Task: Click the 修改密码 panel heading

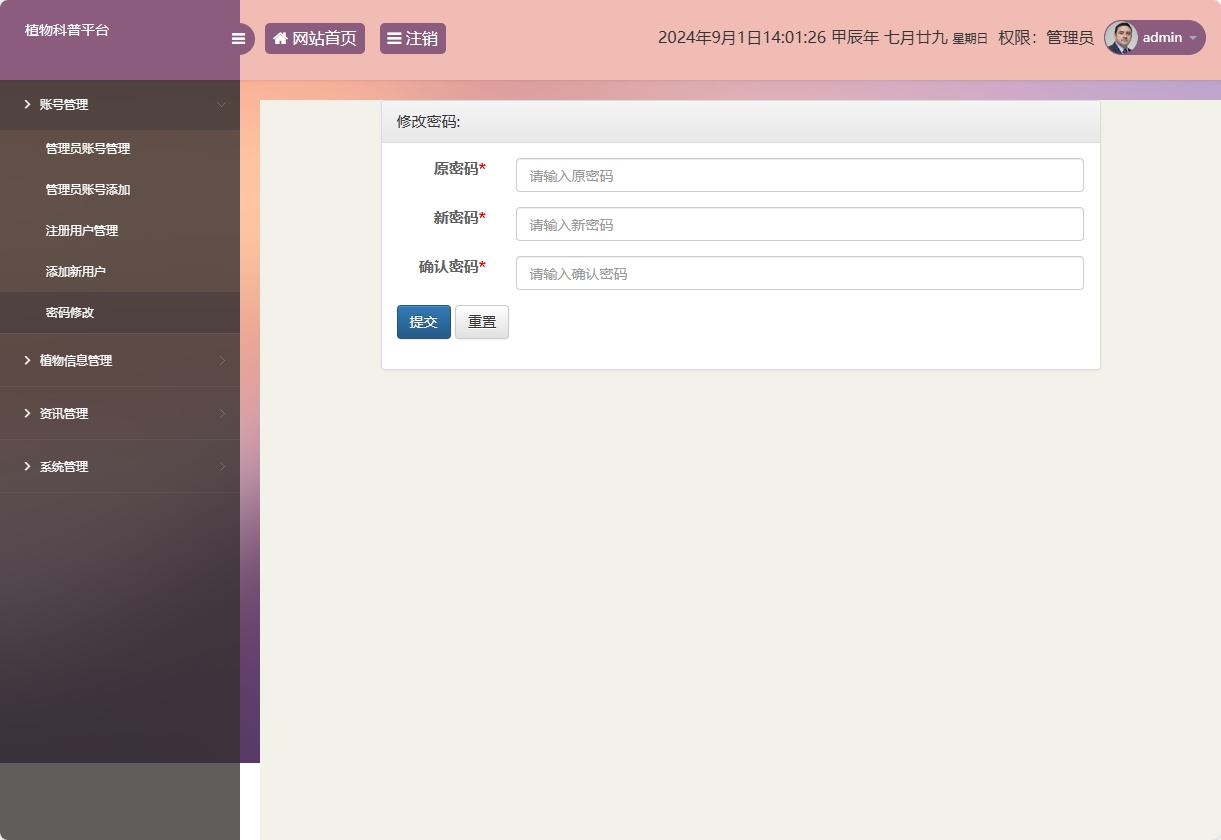Action: (429, 122)
